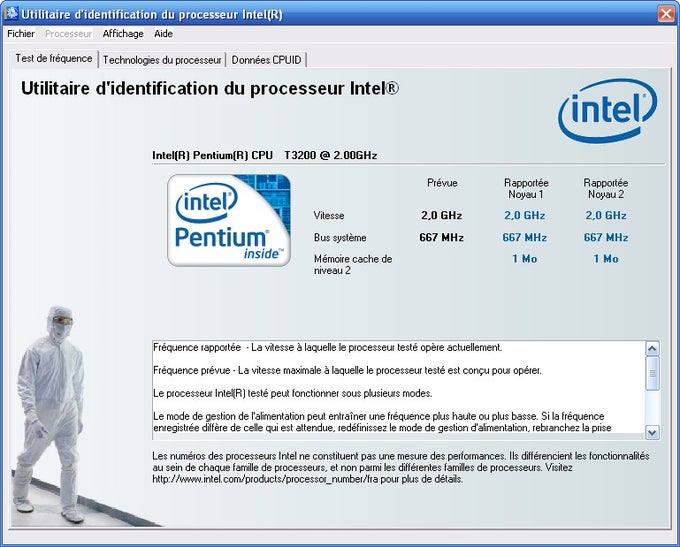The image size is (680, 547).
Task: Click the scroll up arrow of description box
Action: [x=652, y=348]
